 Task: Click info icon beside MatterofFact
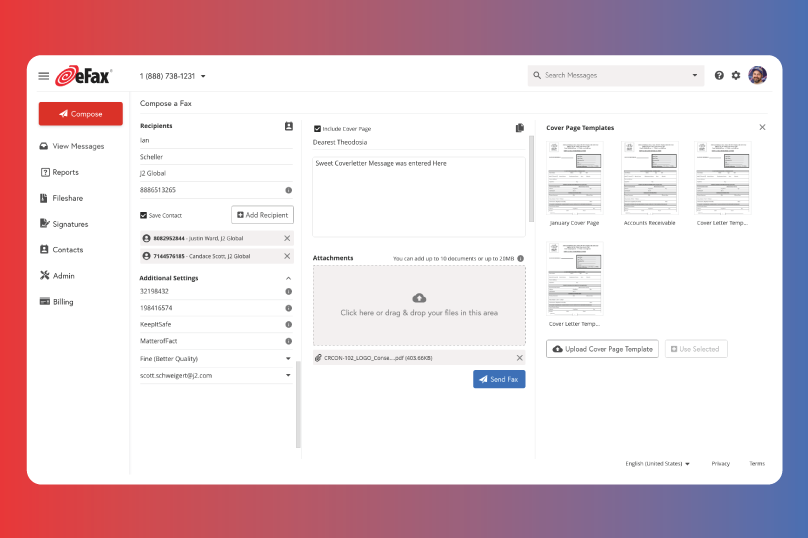pos(289,341)
